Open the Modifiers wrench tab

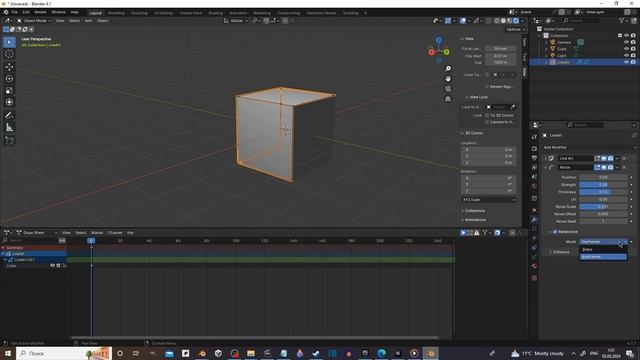coord(534,220)
